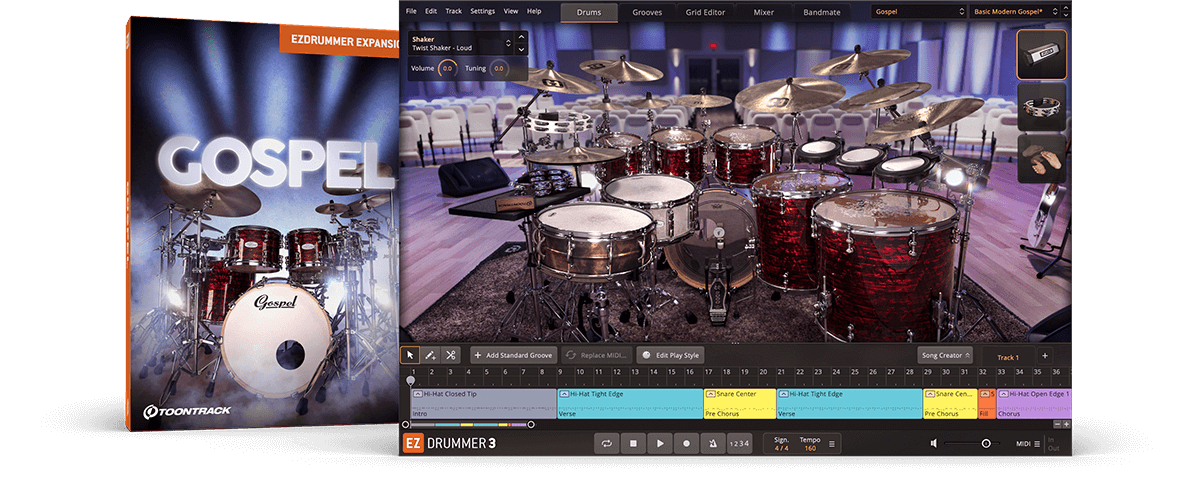Image resolution: width=1200 pixels, height=488 pixels.
Task: Select the scissors cut tool
Action: (451, 355)
